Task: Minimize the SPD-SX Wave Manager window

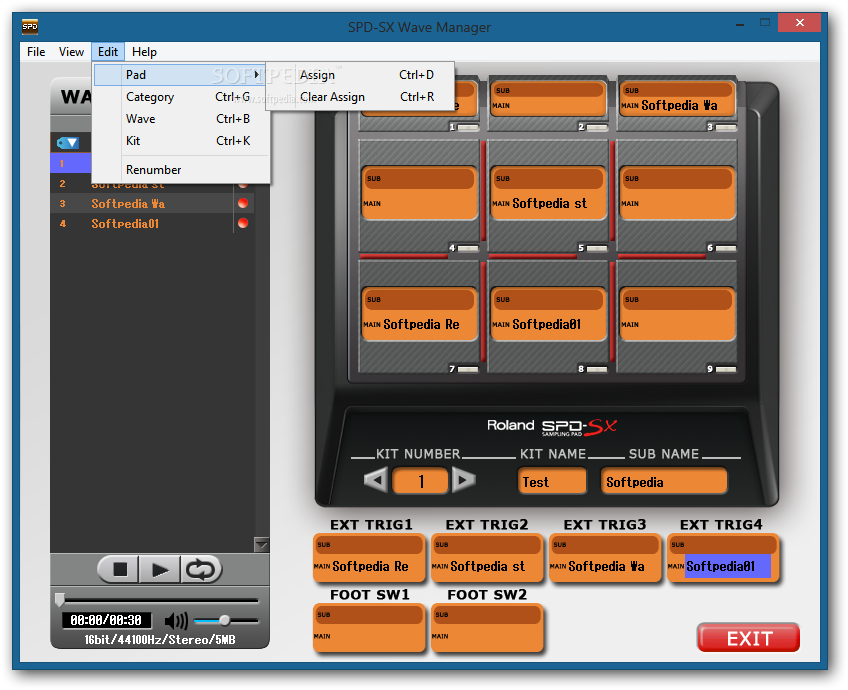Action: 739,23
